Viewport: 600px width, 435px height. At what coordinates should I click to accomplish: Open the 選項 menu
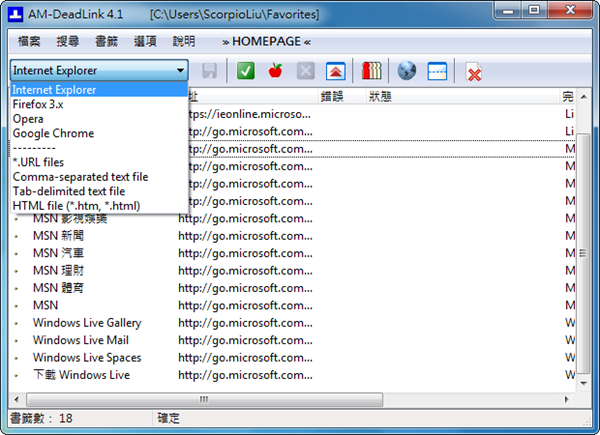point(145,41)
